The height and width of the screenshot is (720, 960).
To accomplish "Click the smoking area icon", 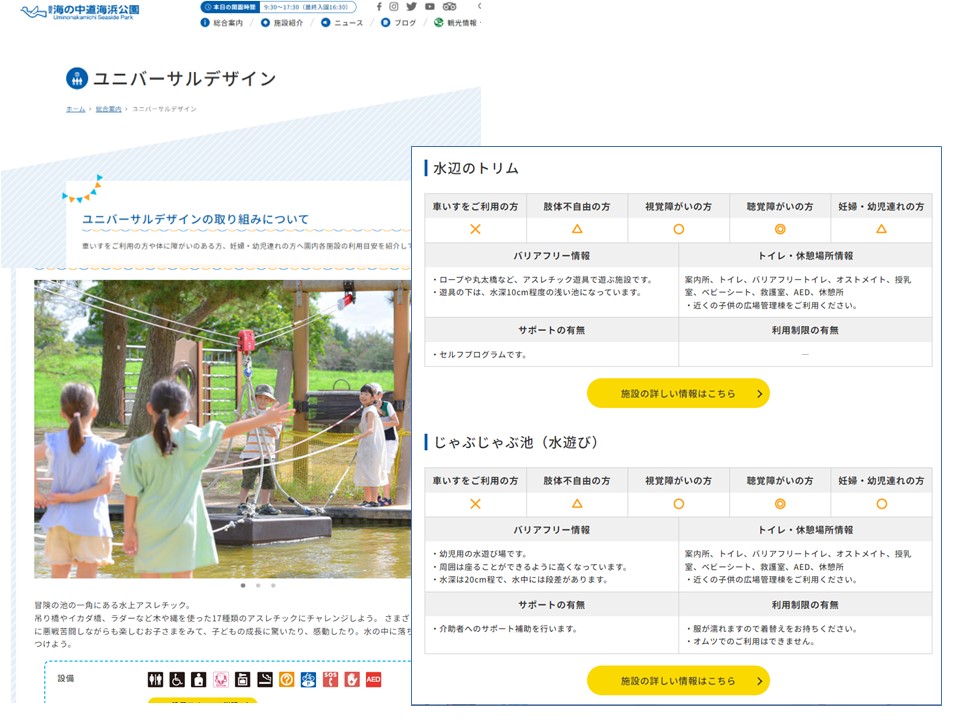I will 264,679.
